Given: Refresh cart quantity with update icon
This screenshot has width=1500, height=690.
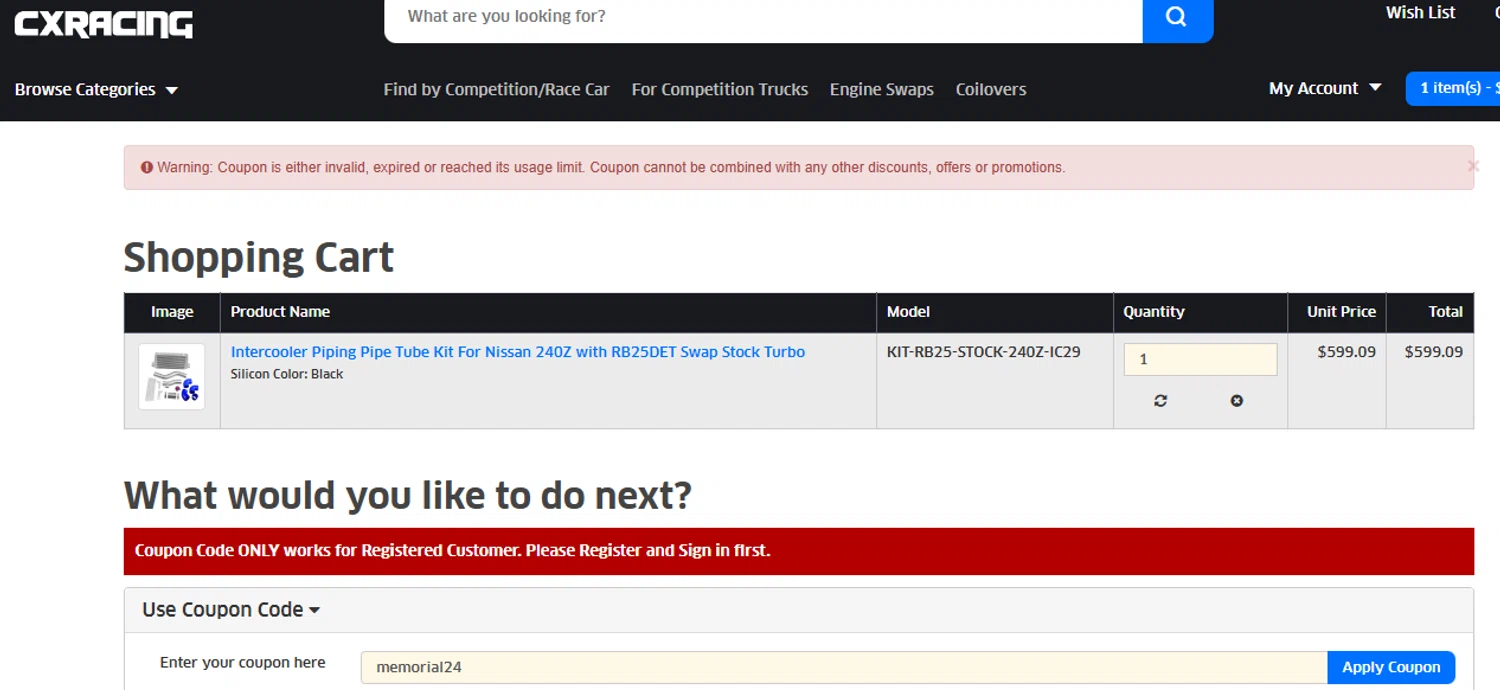Looking at the screenshot, I should coord(1160,400).
